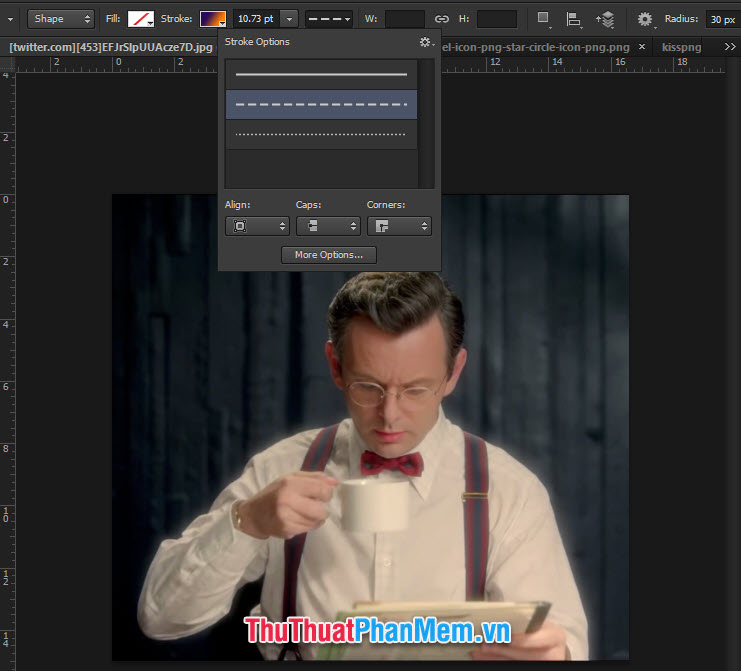The width and height of the screenshot is (741, 671).
Task: Select the dotted line stroke preset
Action: point(321,135)
